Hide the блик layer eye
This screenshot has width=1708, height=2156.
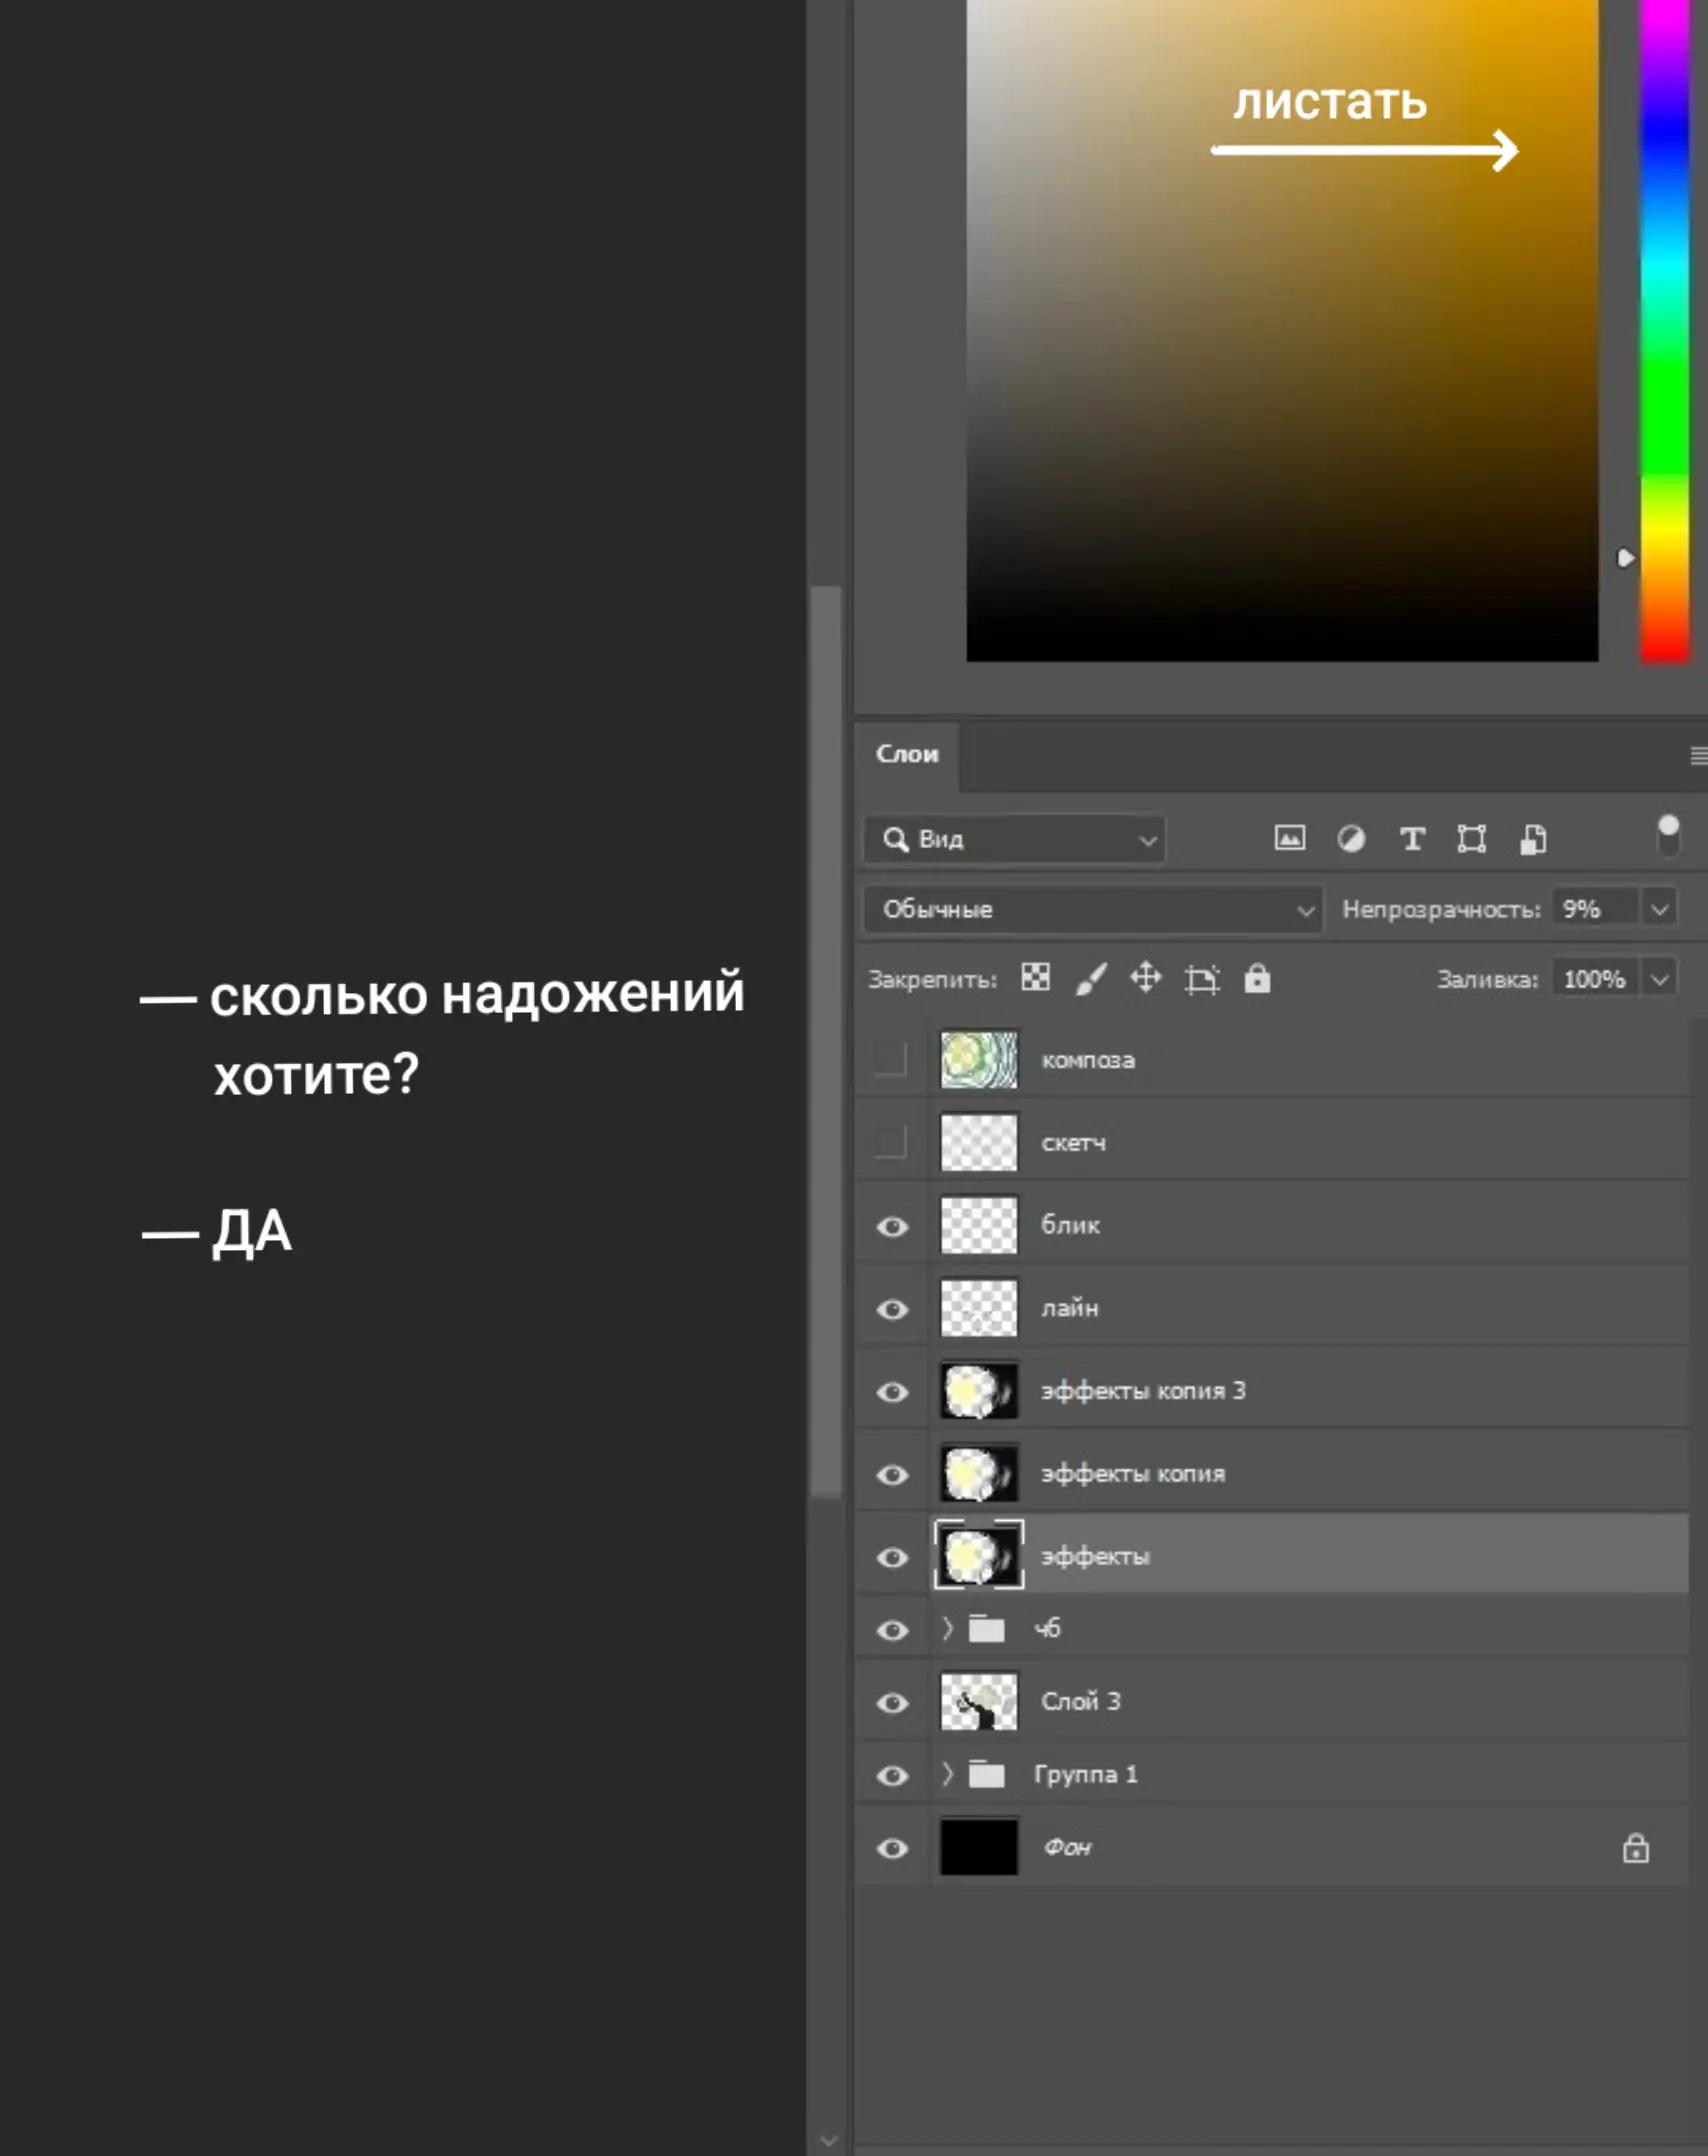892,1226
